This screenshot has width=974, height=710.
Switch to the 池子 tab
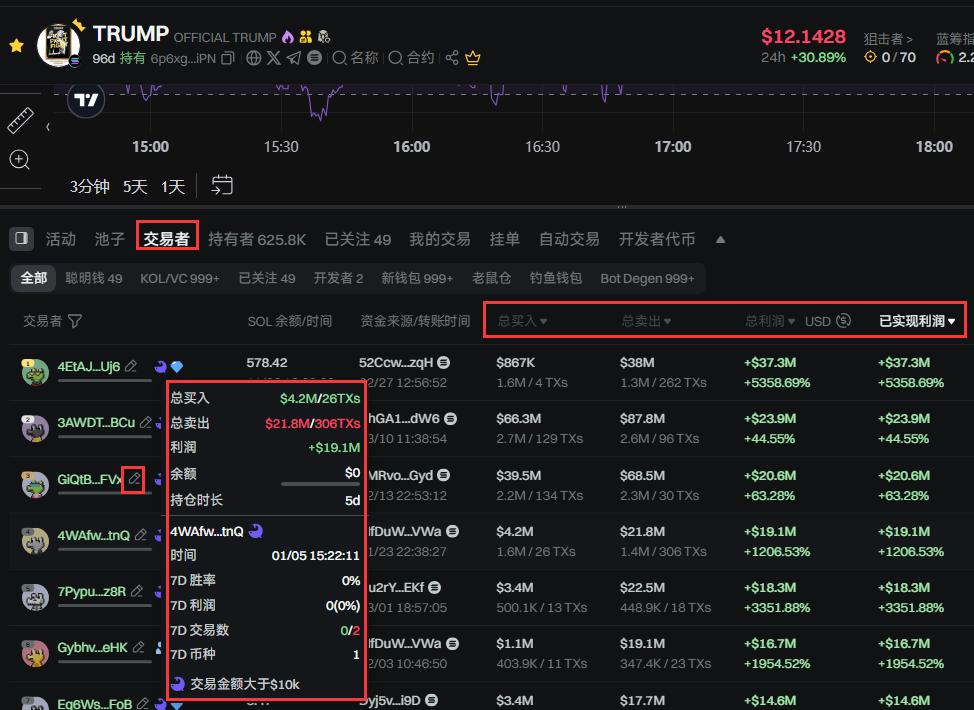110,239
